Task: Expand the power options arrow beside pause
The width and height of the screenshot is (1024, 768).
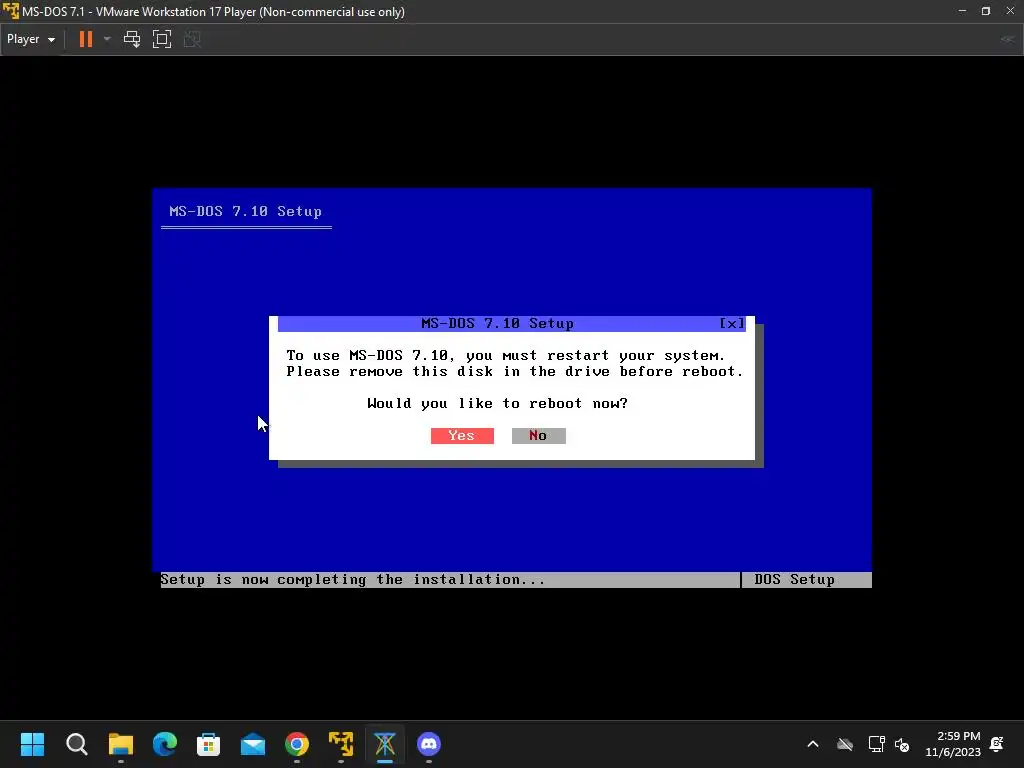Action: tap(107, 39)
